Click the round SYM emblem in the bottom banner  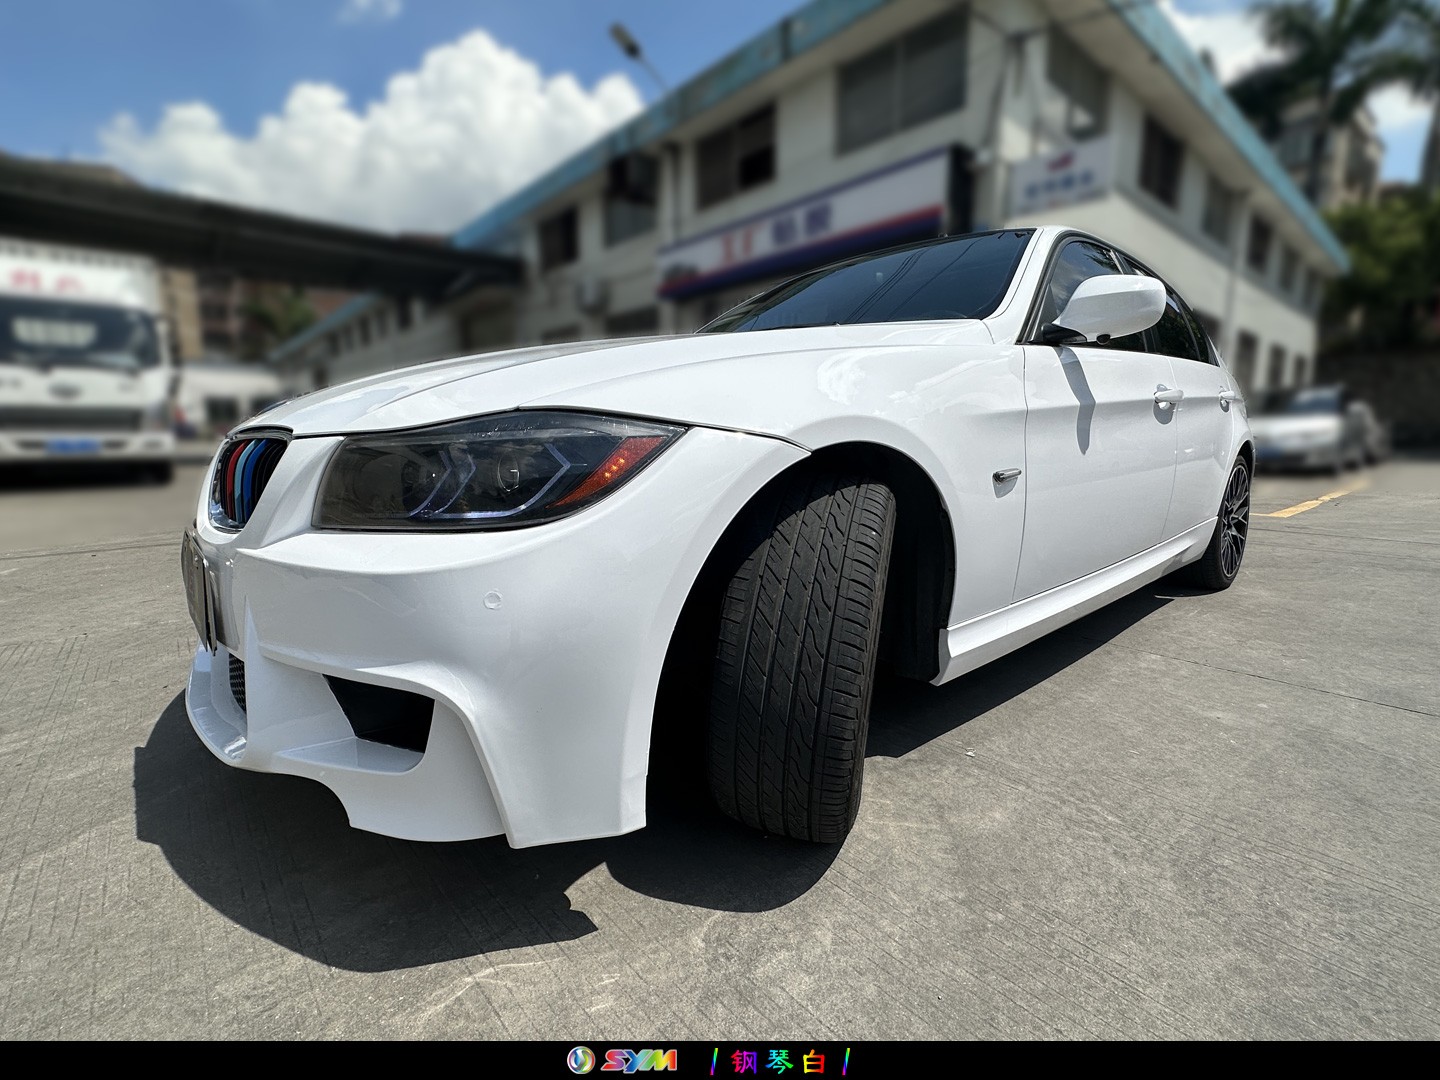581,1060
